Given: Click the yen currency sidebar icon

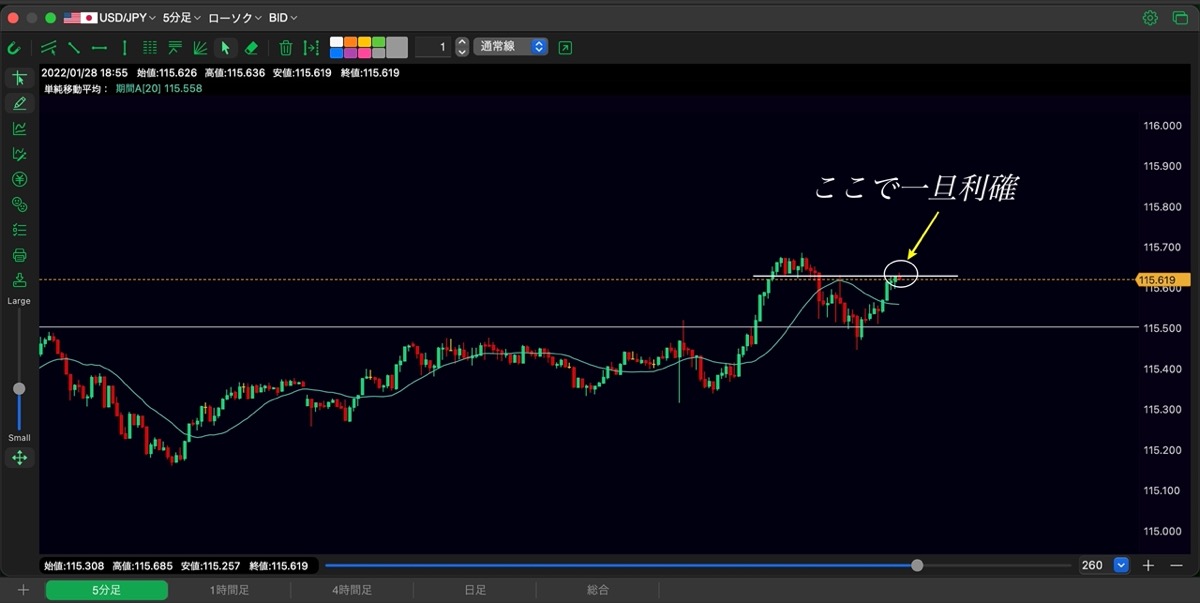Looking at the screenshot, I should point(19,179).
